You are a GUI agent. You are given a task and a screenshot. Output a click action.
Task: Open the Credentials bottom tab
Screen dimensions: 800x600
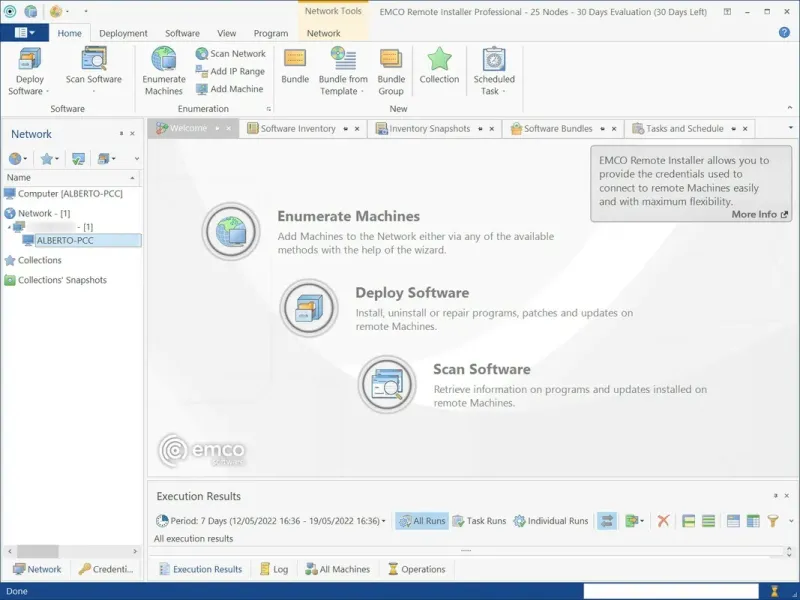pyautogui.click(x=107, y=569)
